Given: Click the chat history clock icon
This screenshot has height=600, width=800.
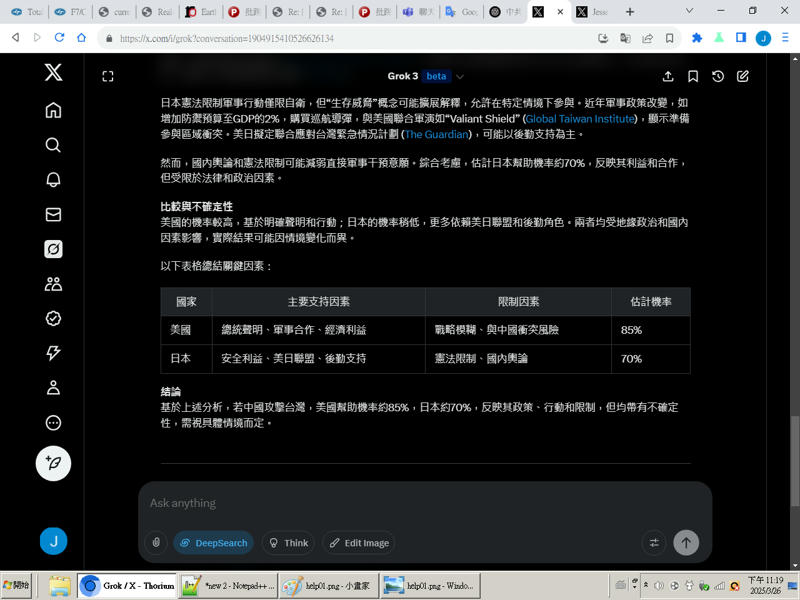Looking at the screenshot, I should (x=718, y=76).
